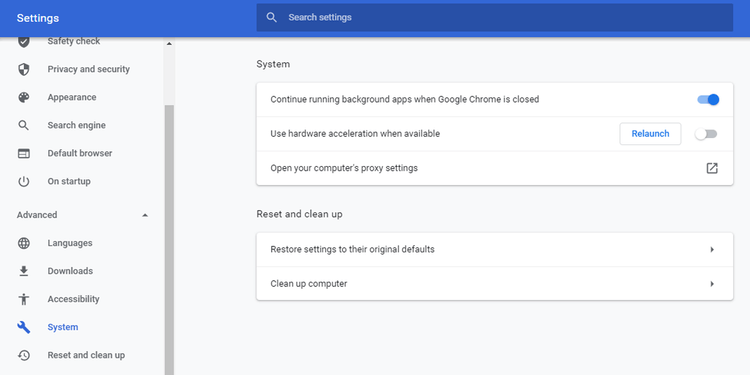The height and width of the screenshot is (375, 750).
Task: Enable hardware acceleration toggle
Action: click(706, 134)
